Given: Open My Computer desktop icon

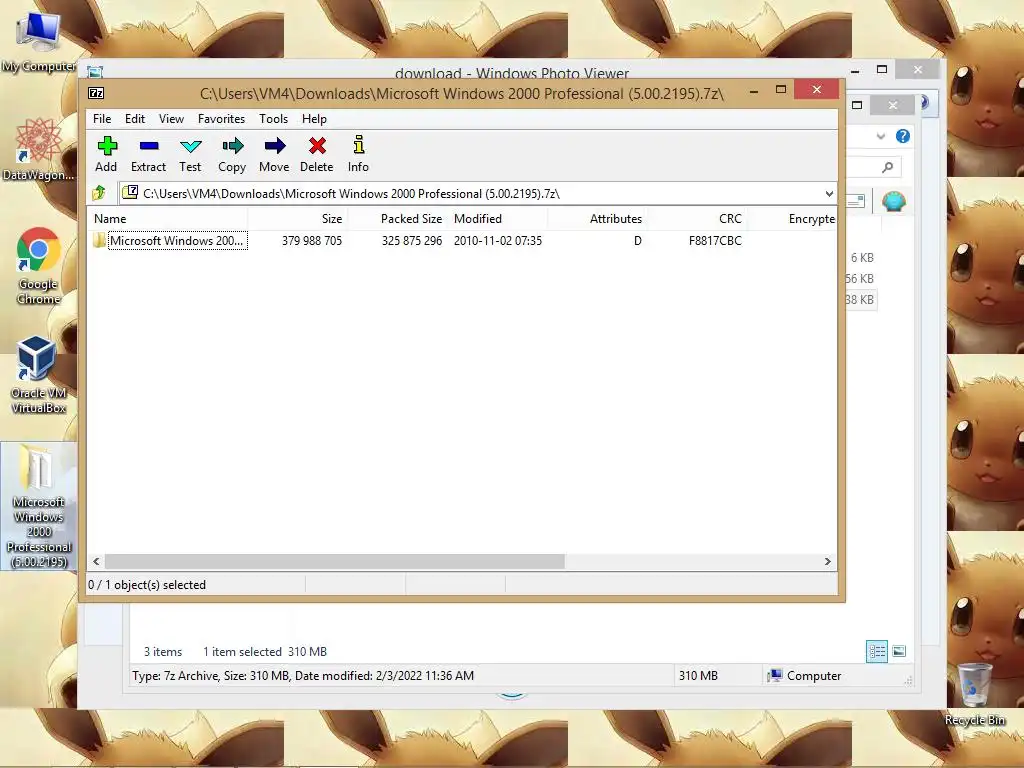Looking at the screenshot, I should click(39, 42).
